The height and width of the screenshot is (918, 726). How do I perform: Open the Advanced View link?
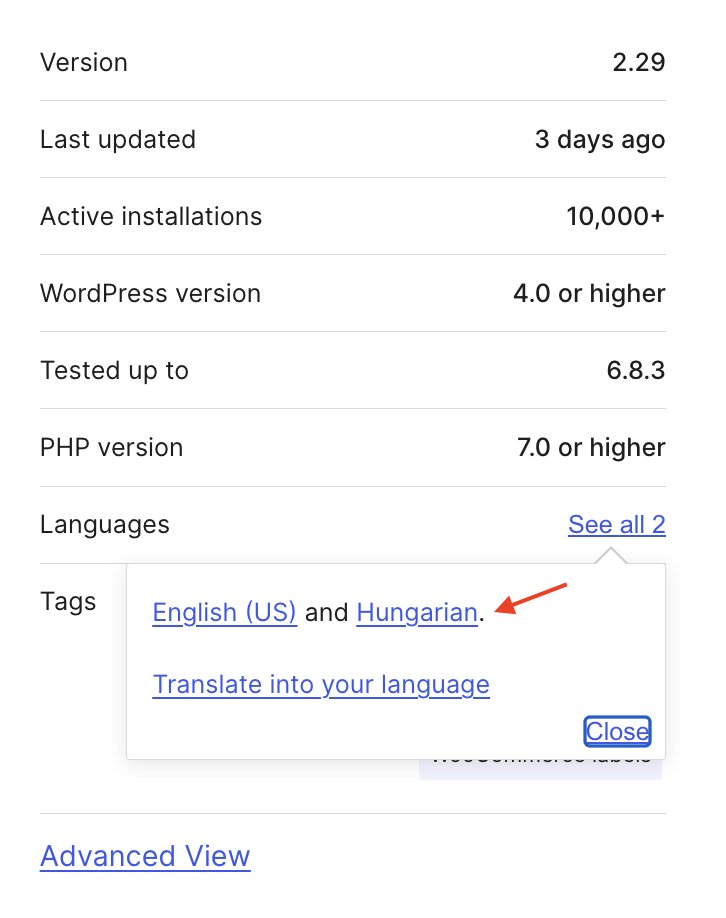click(x=145, y=856)
